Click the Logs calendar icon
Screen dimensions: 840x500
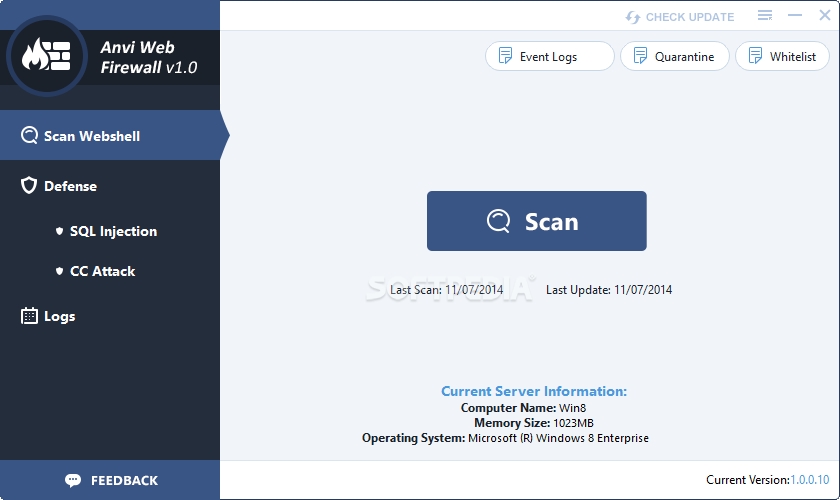point(29,316)
